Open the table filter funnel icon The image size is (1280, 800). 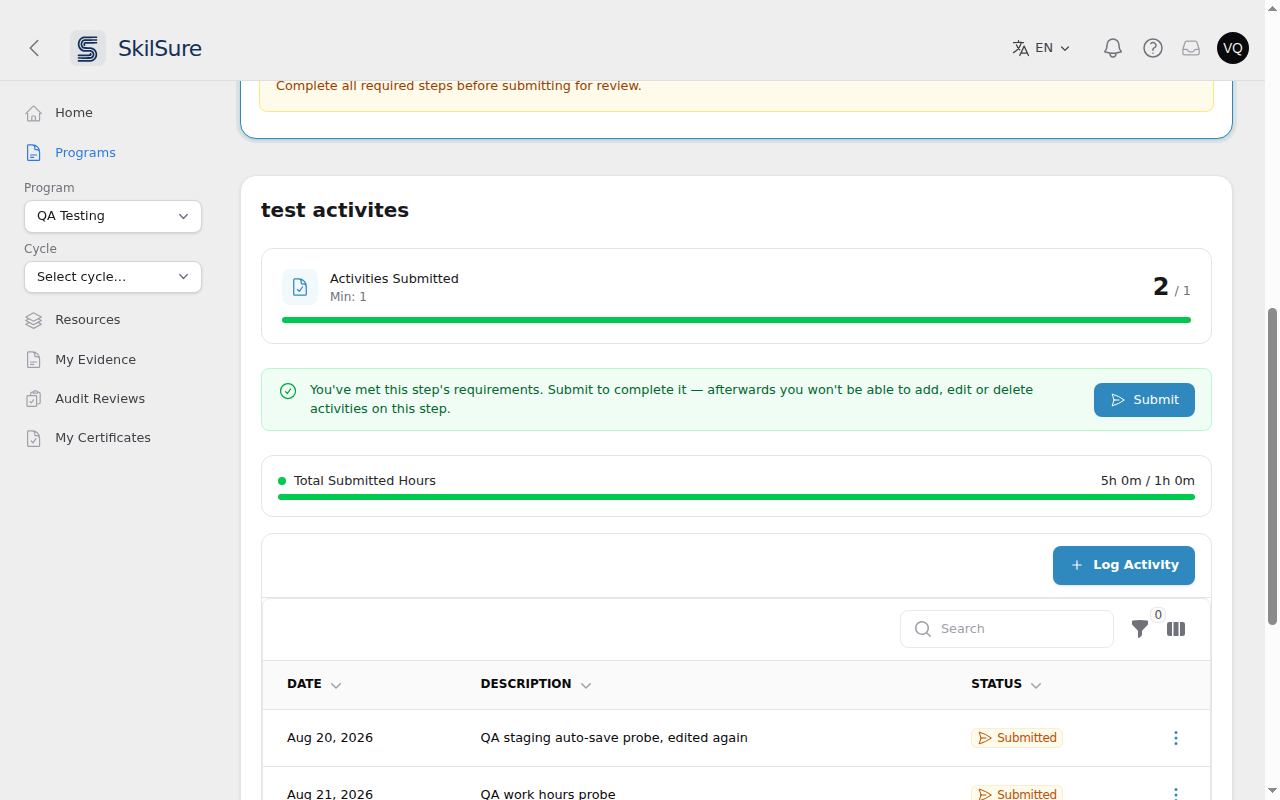1140,629
